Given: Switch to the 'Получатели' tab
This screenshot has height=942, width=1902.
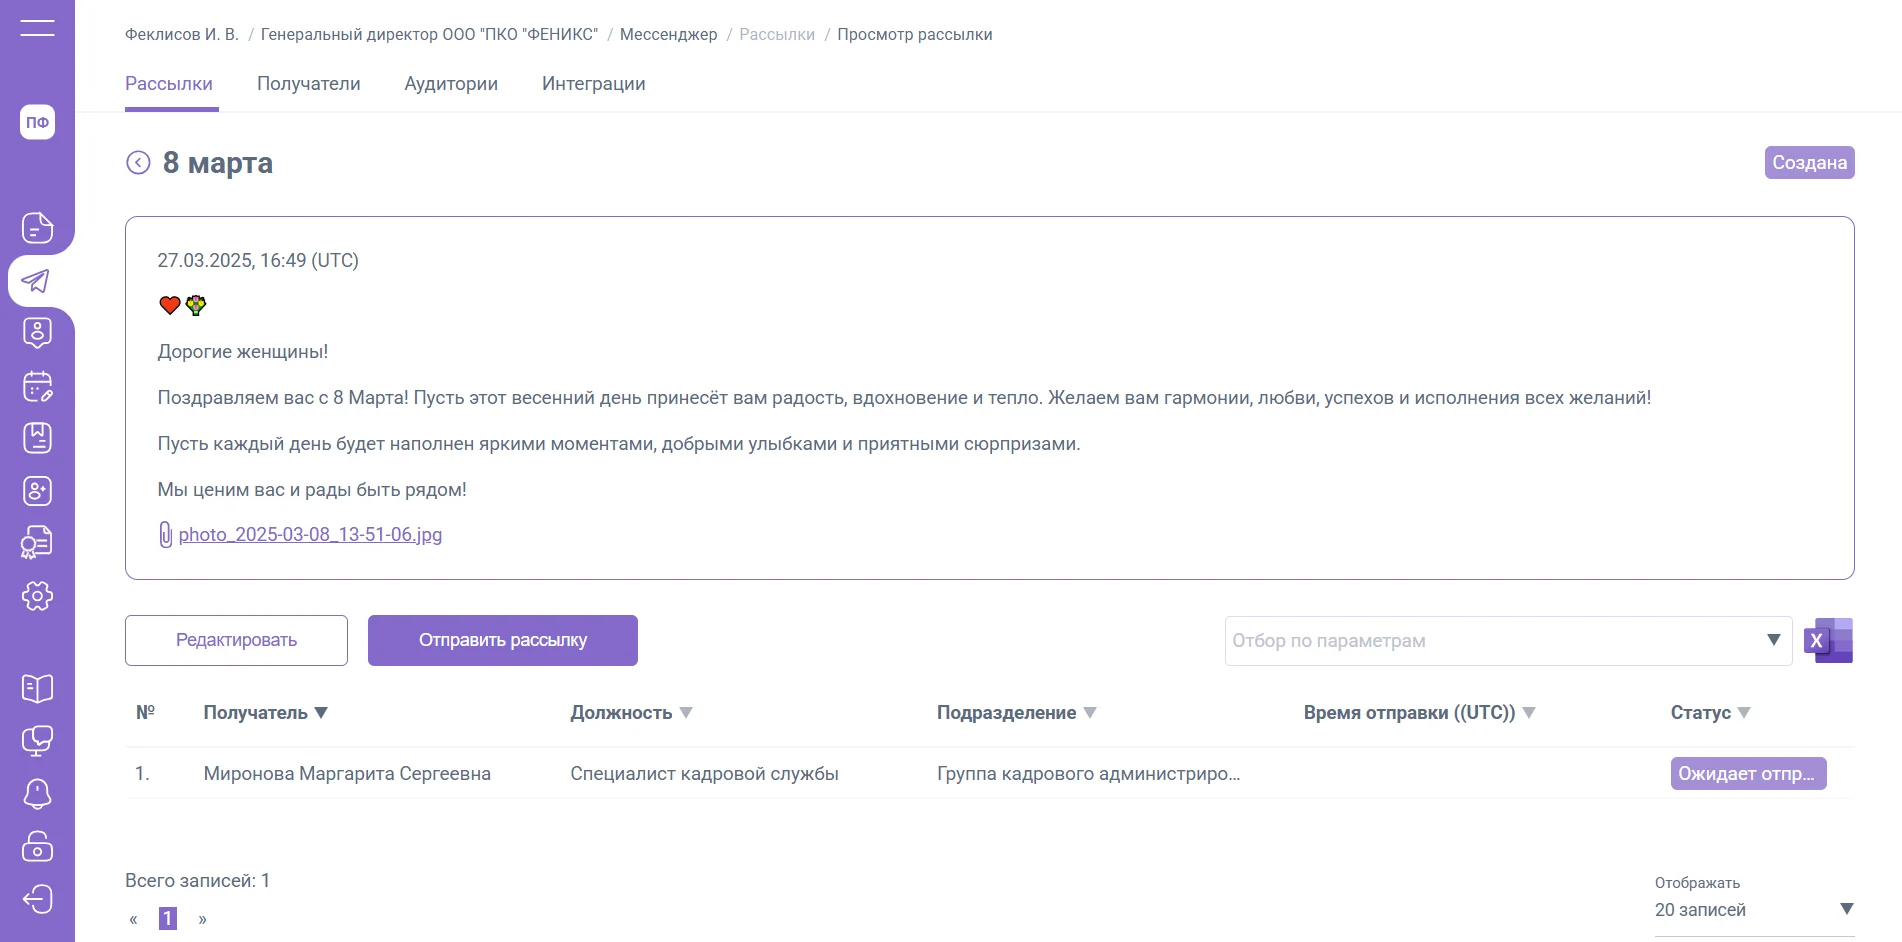Looking at the screenshot, I should (x=308, y=84).
